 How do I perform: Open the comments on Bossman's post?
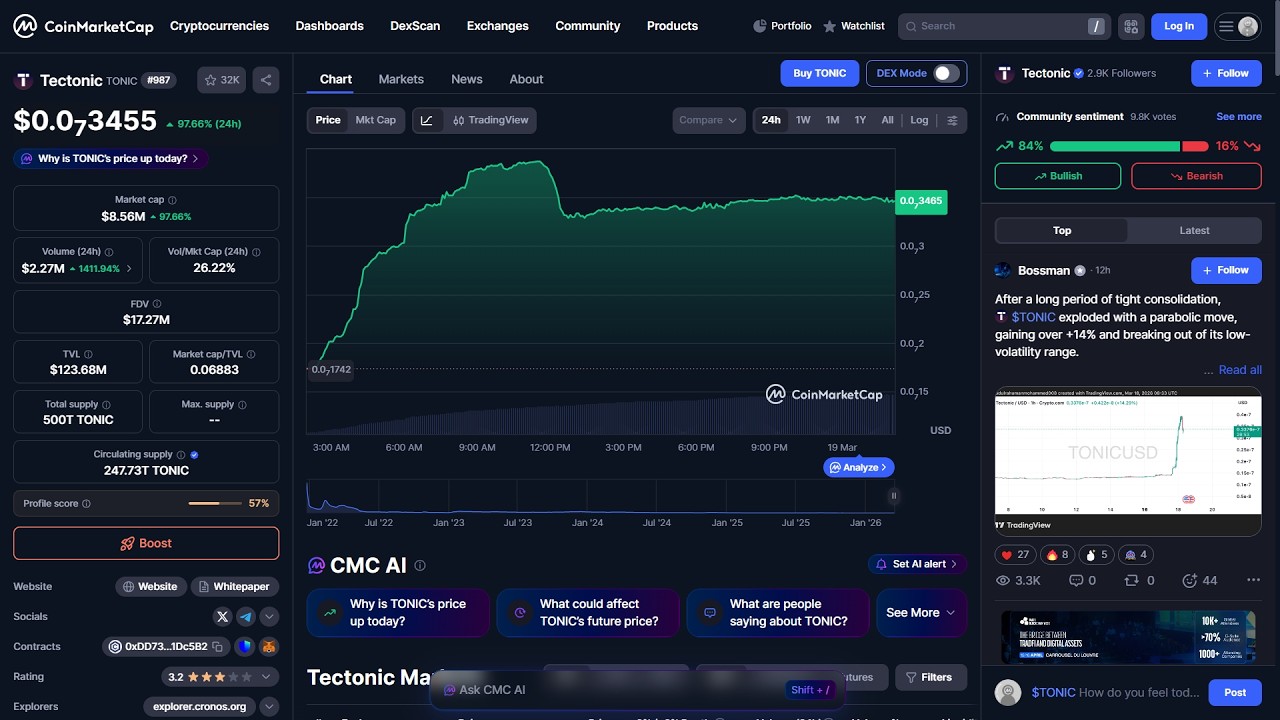(x=1083, y=580)
